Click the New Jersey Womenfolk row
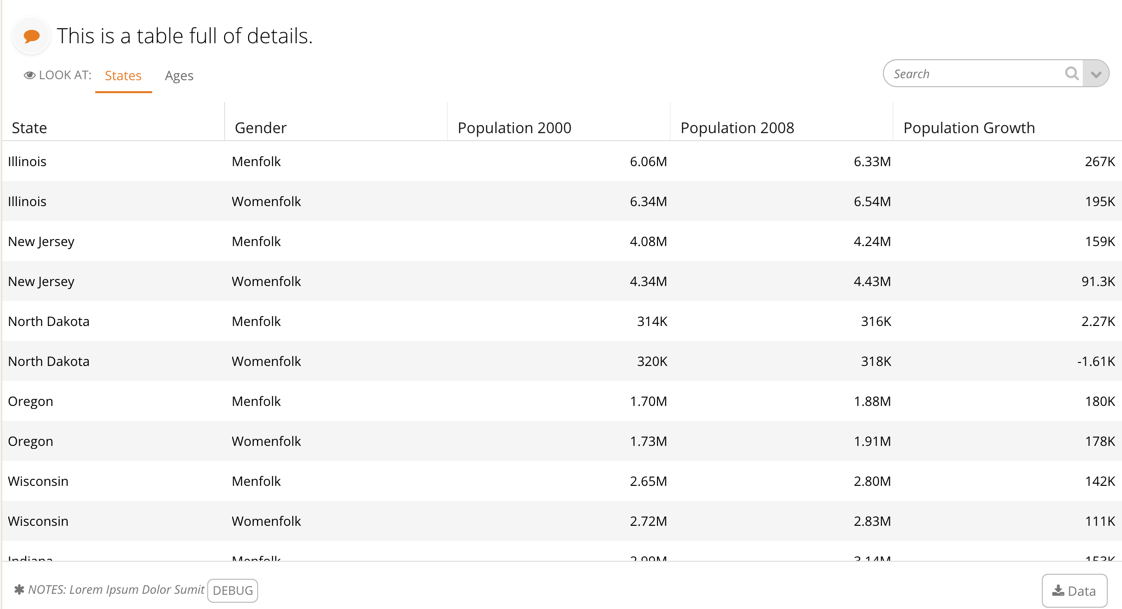1122x609 pixels. pyautogui.click(x=562, y=281)
